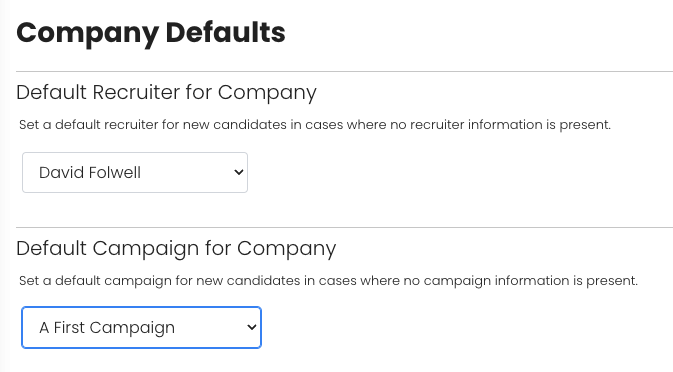Expand the A First Campaign dropdown
Screen dimensions: 673x372
[x=141, y=327]
